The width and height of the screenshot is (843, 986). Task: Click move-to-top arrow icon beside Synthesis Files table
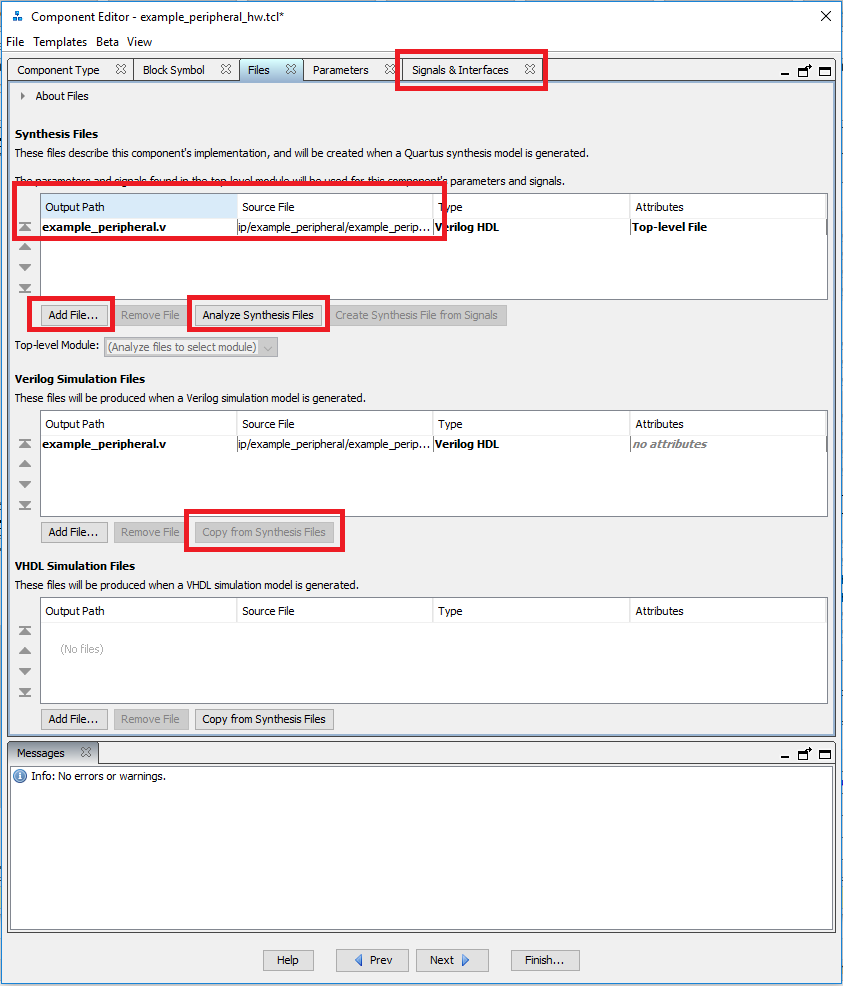point(25,227)
